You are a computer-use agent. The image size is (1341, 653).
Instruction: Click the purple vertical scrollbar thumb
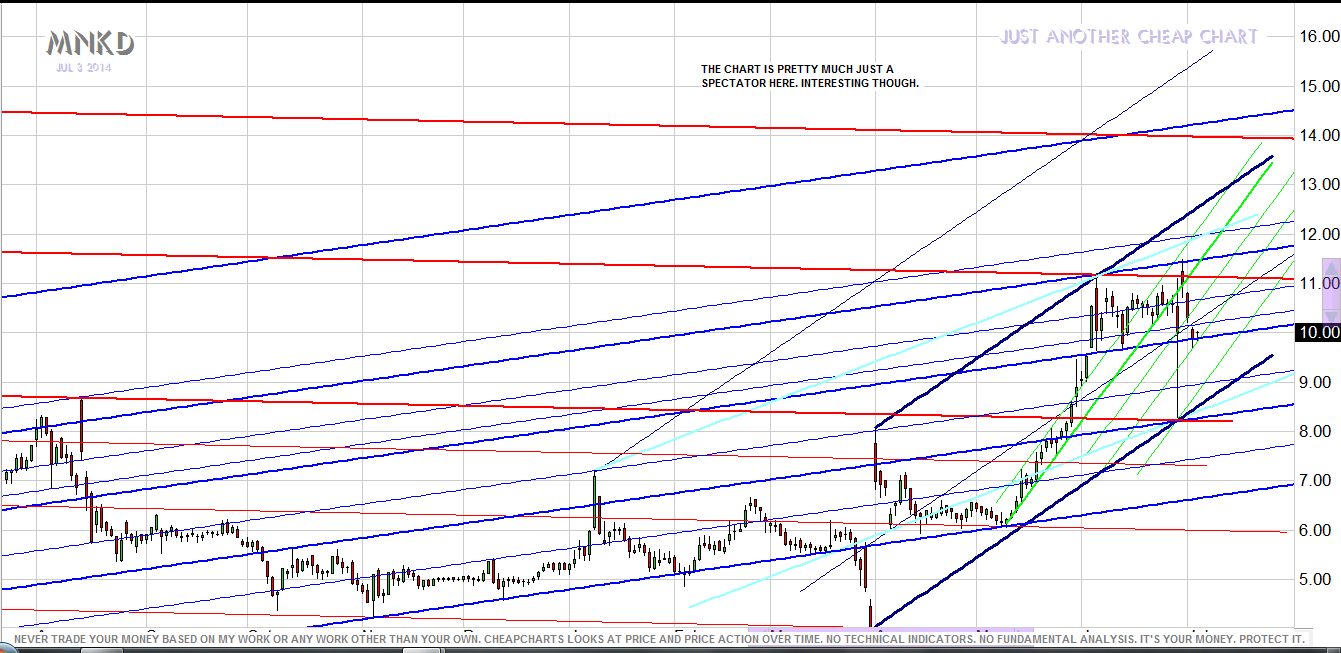point(1331,290)
